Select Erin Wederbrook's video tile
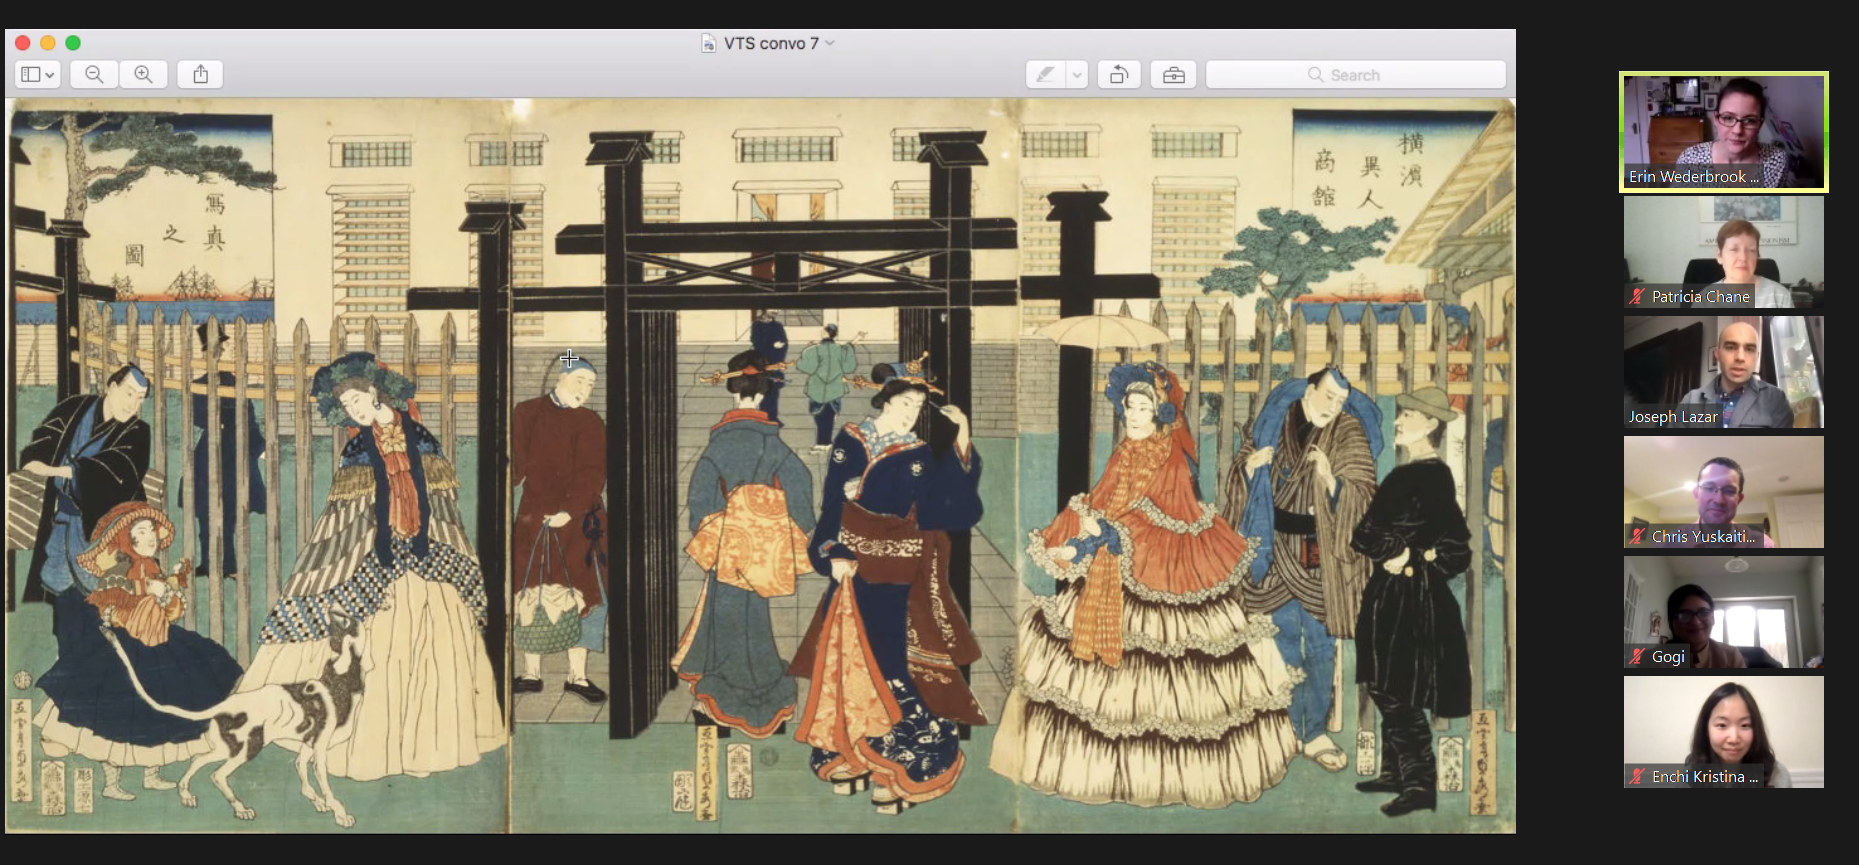 1723,132
